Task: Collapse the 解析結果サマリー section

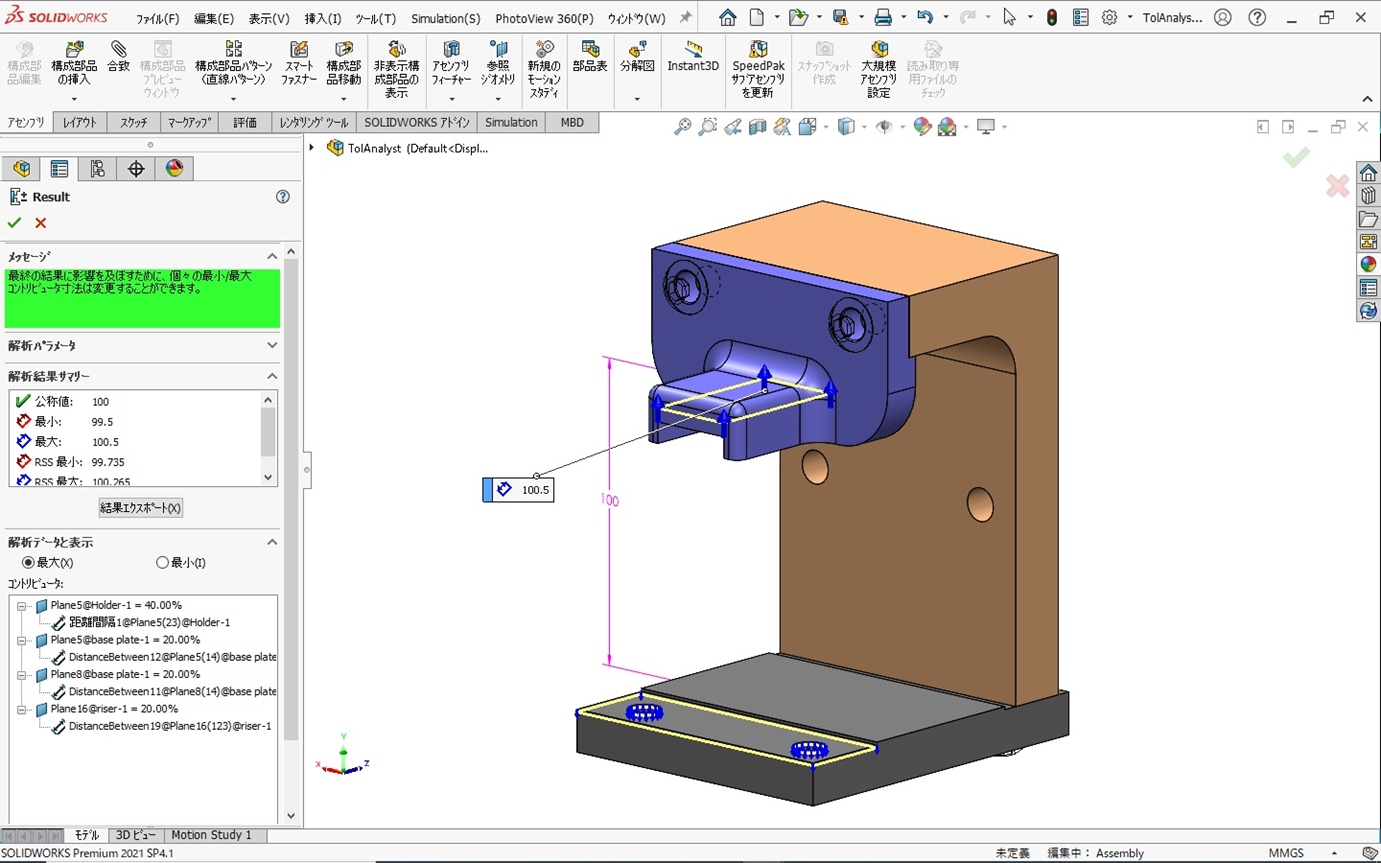Action: point(272,376)
